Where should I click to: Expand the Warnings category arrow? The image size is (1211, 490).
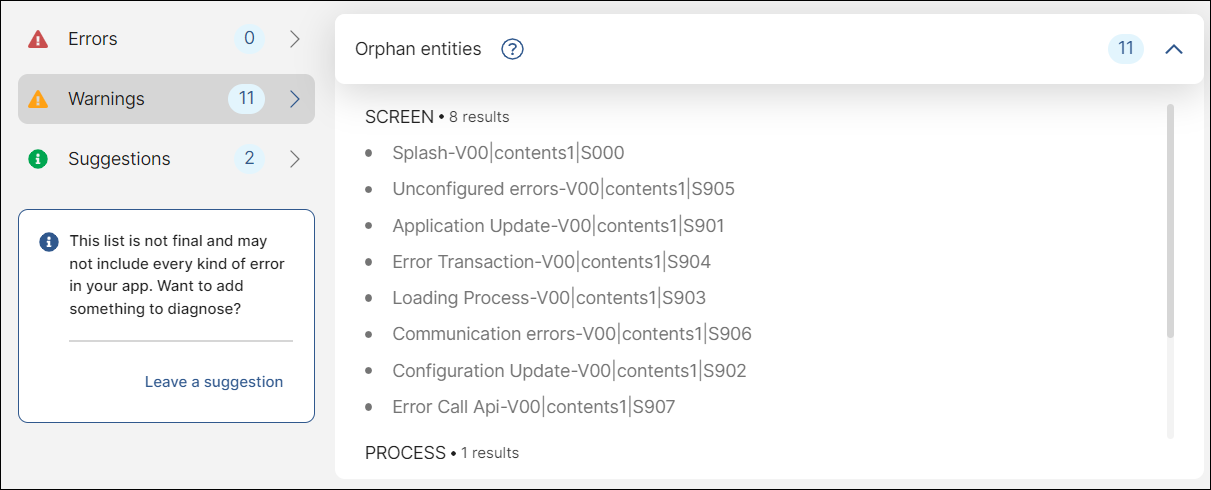point(295,99)
